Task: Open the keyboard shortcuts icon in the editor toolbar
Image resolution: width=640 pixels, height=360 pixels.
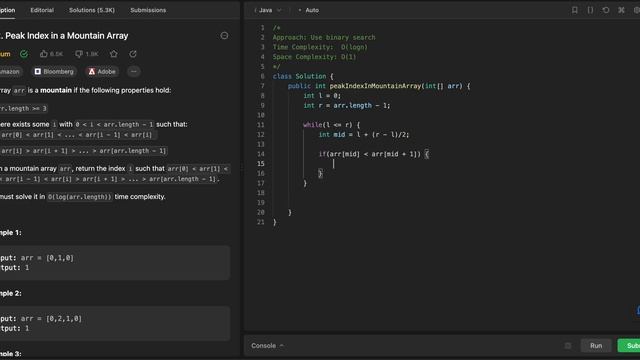Action: click(621, 10)
